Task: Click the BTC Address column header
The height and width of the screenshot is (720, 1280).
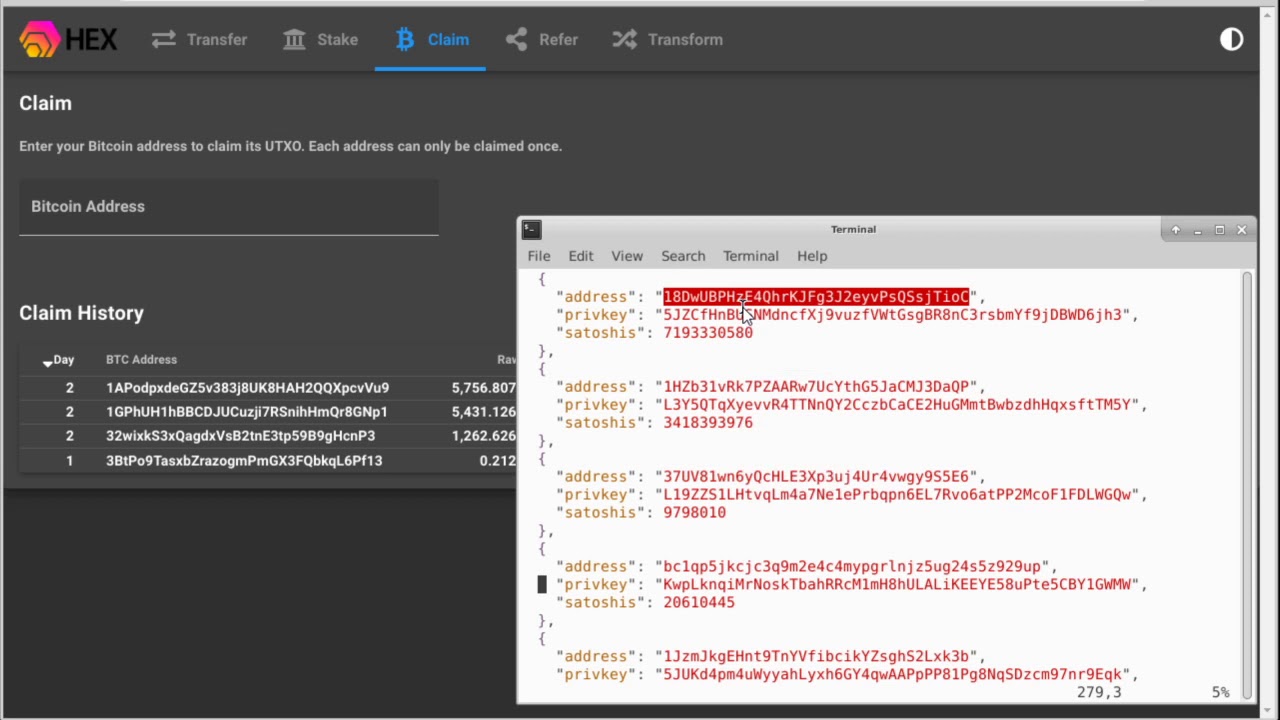Action: click(141, 360)
